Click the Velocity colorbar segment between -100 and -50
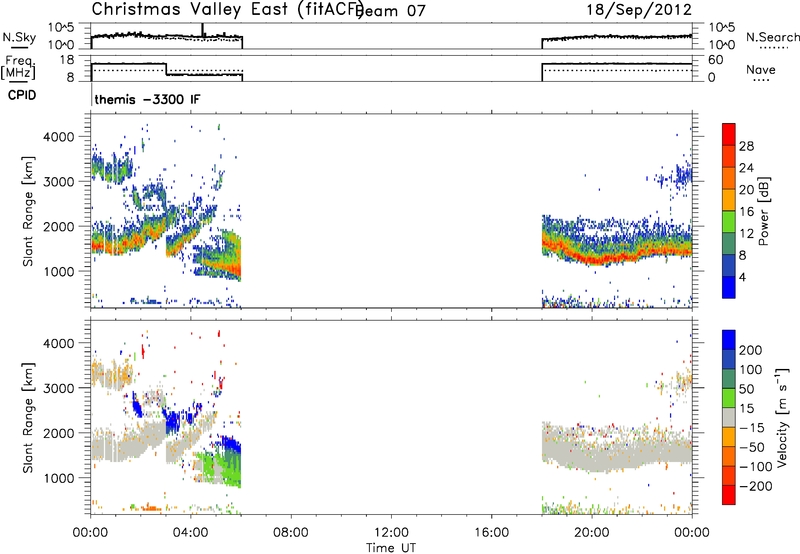This screenshot has width=800, height=554. (729, 456)
